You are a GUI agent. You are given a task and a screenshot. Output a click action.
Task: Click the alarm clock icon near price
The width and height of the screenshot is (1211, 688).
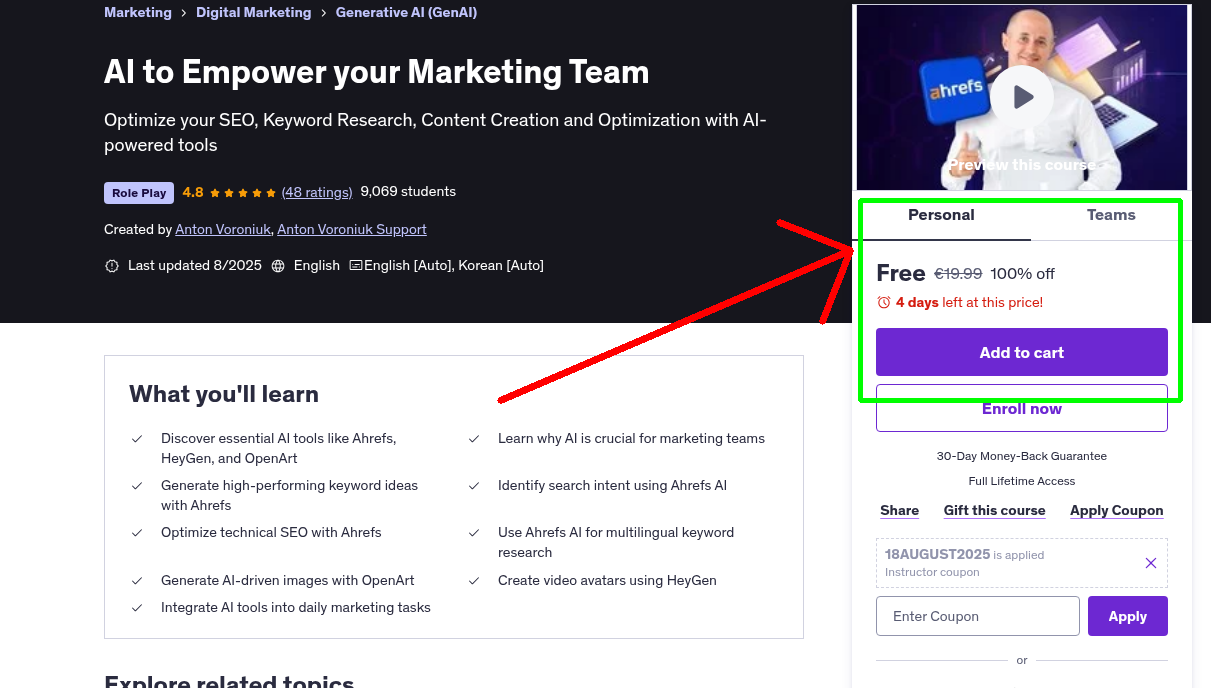click(x=883, y=302)
